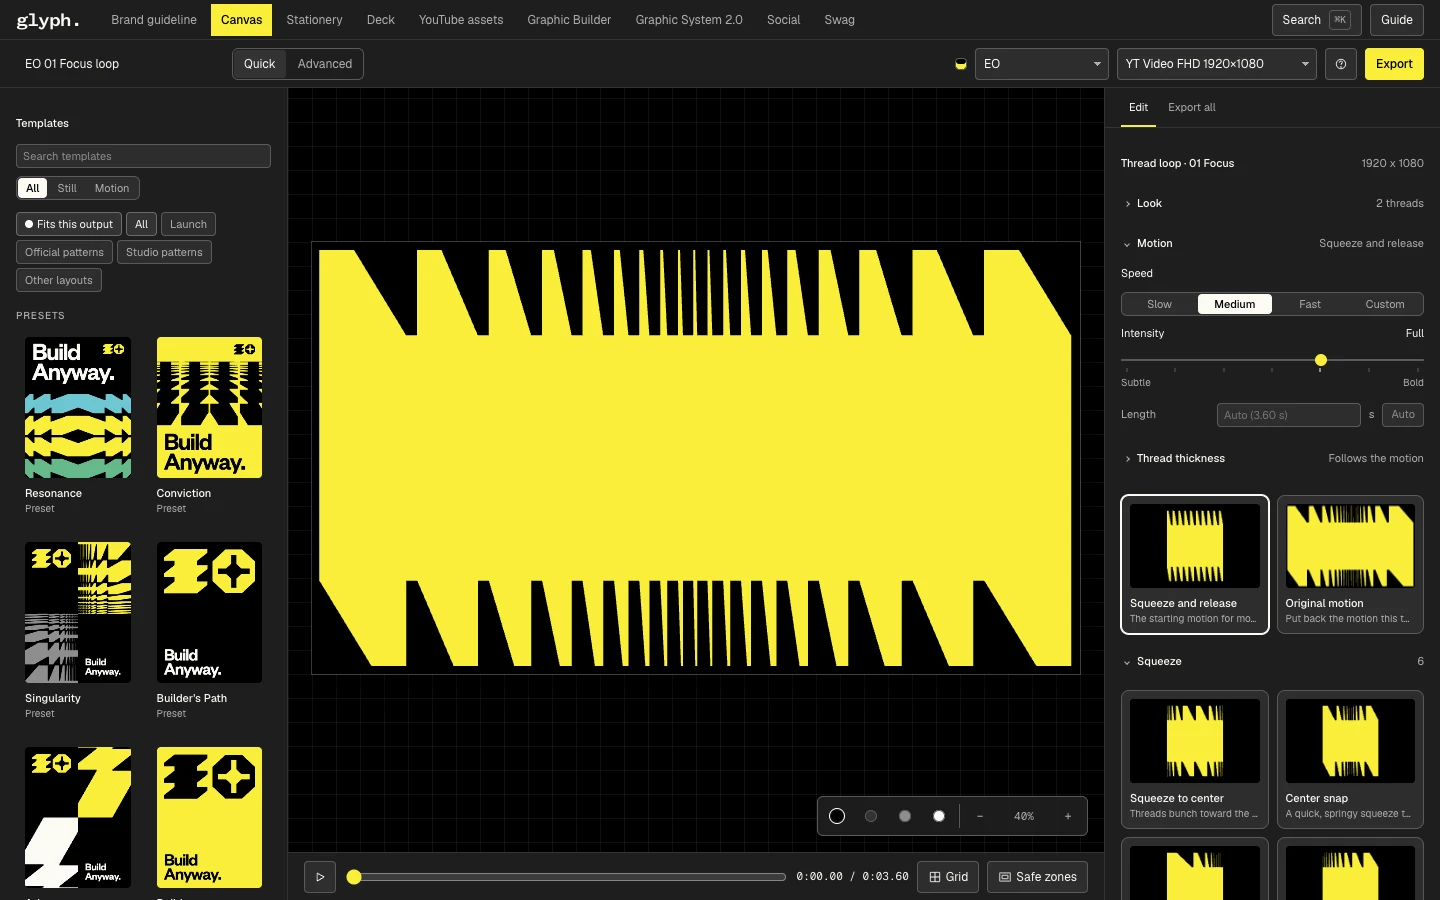Toggle the Grid overlay
The height and width of the screenshot is (900, 1440).
click(948, 877)
